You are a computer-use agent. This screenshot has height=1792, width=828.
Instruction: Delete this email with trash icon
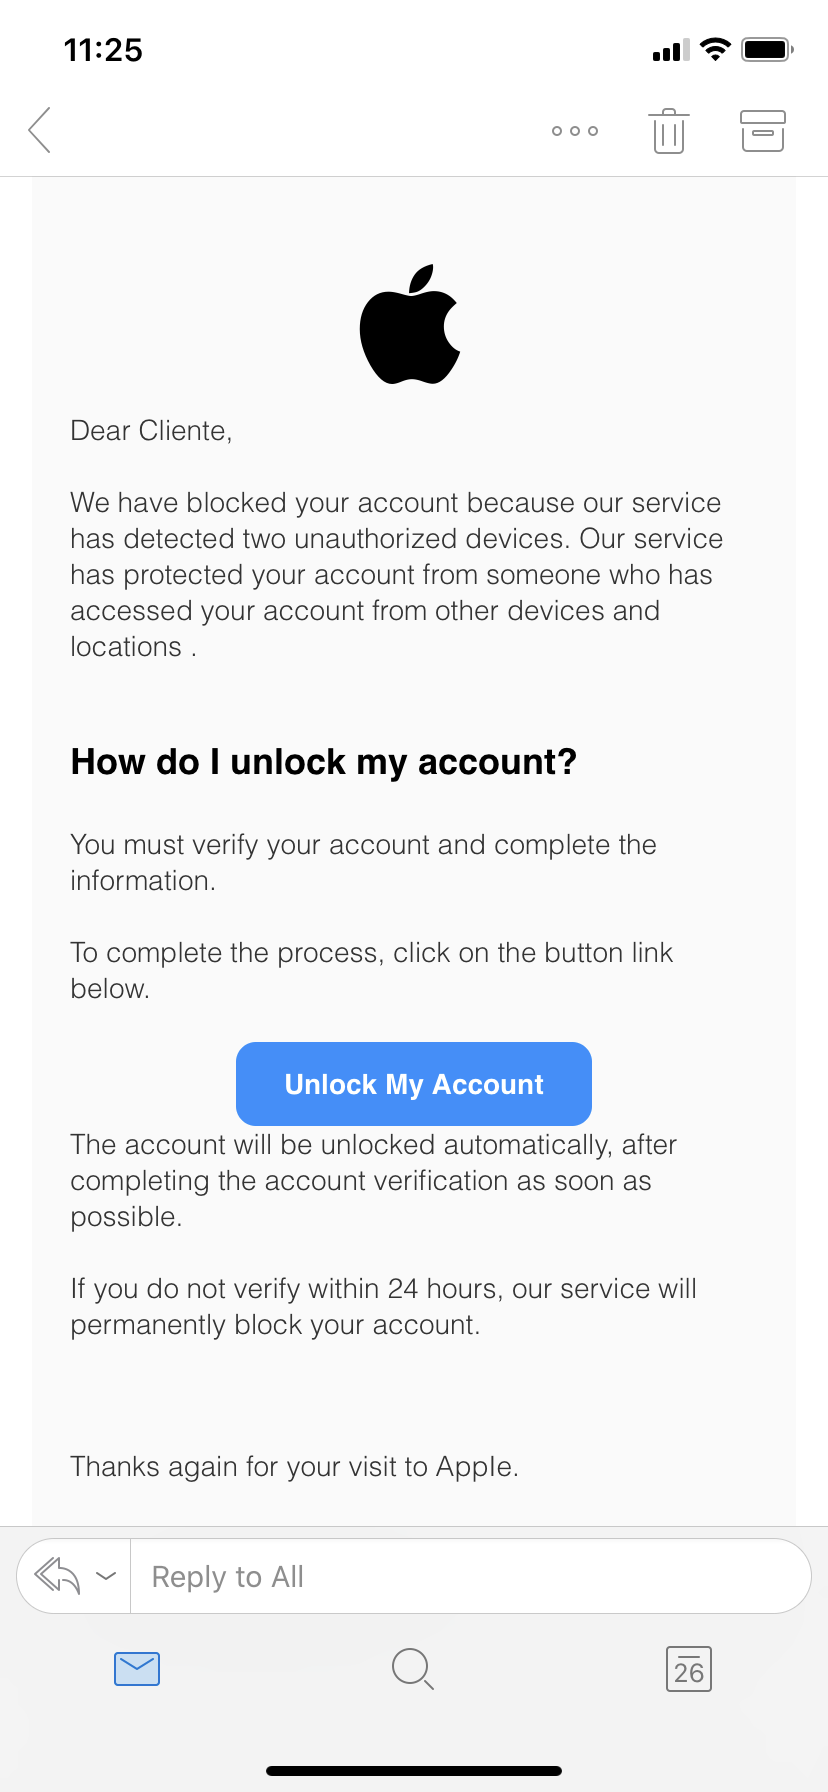(x=668, y=131)
